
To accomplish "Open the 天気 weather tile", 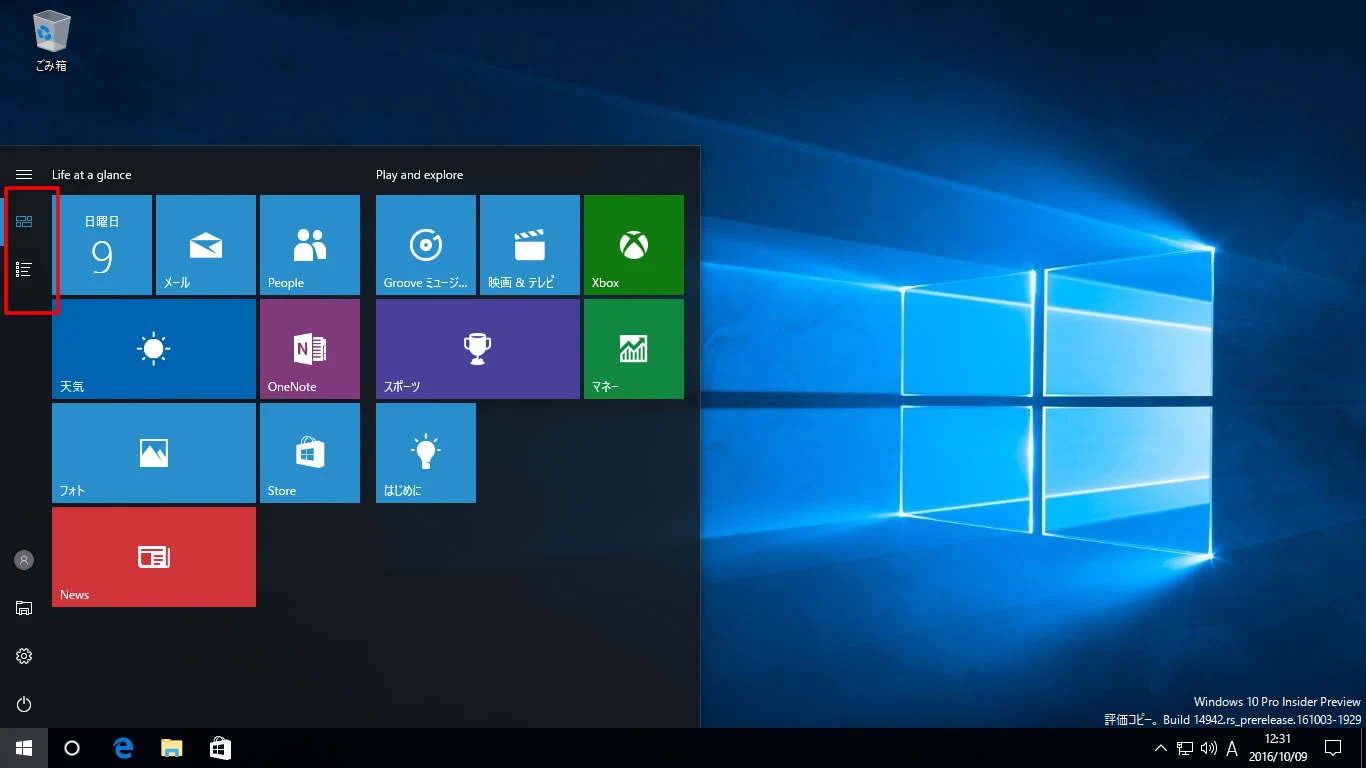I will (x=154, y=349).
